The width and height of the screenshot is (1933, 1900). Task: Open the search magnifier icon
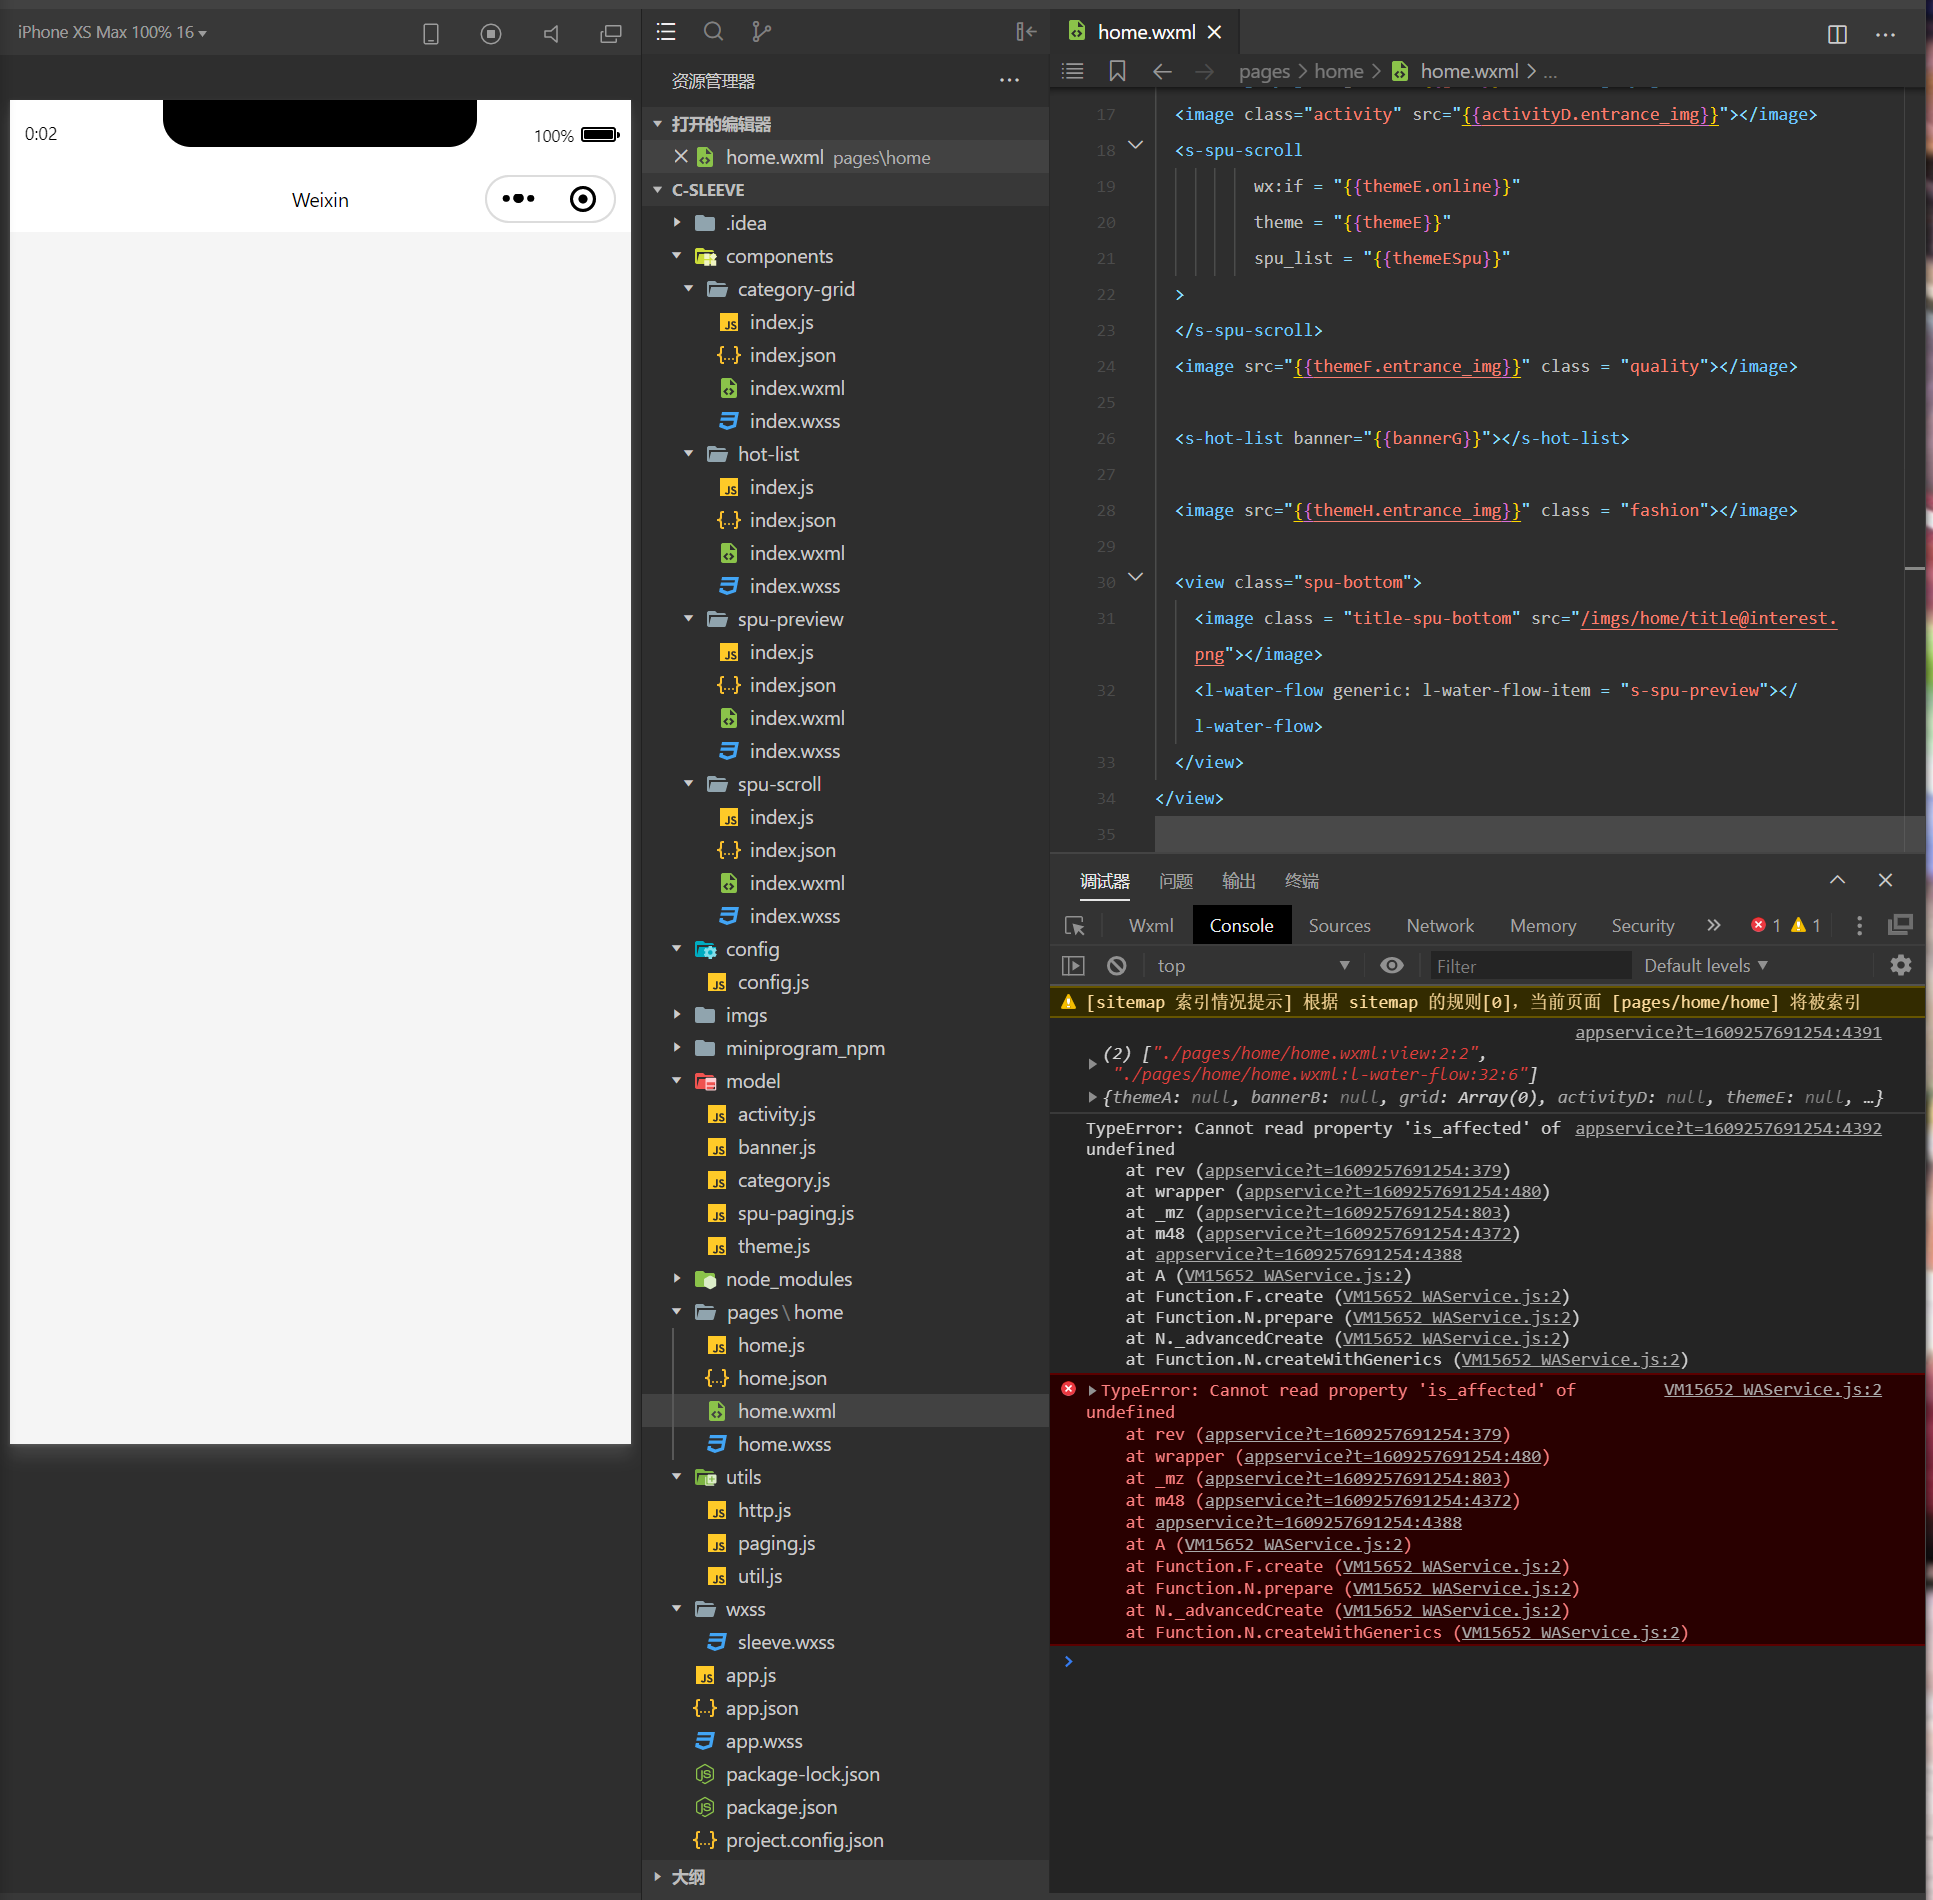point(713,32)
